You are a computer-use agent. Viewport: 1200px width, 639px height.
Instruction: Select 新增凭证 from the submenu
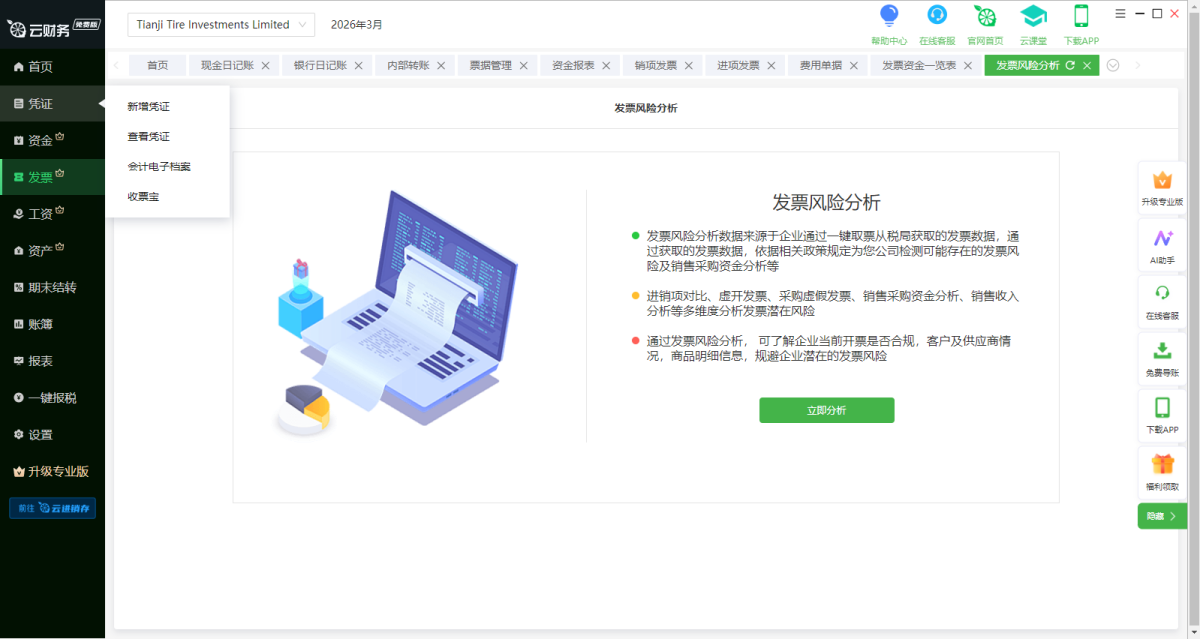point(149,106)
